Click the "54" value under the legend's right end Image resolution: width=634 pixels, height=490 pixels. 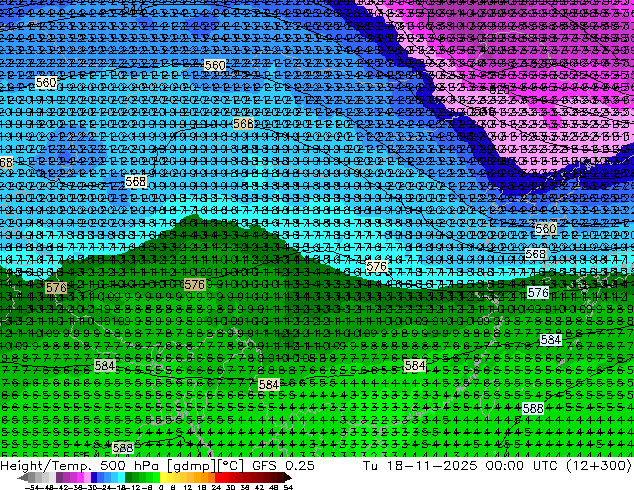288,487
